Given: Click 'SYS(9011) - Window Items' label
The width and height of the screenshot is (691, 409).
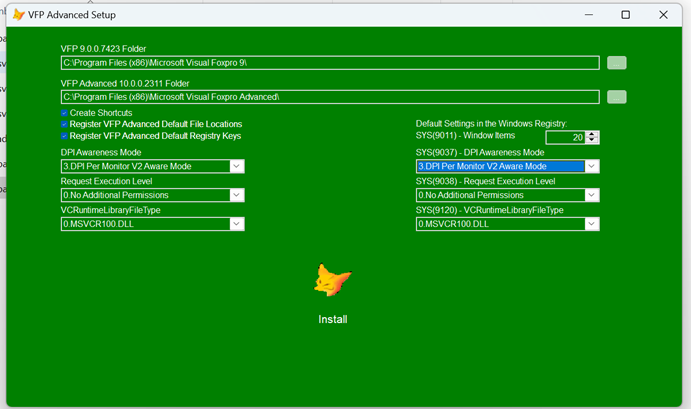Looking at the screenshot, I should coord(465,135).
